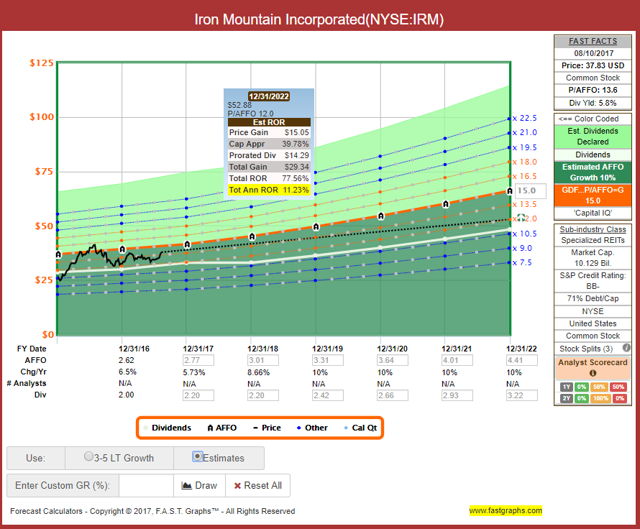Click the dark green Estimated AFFO Growth key

coord(593,172)
